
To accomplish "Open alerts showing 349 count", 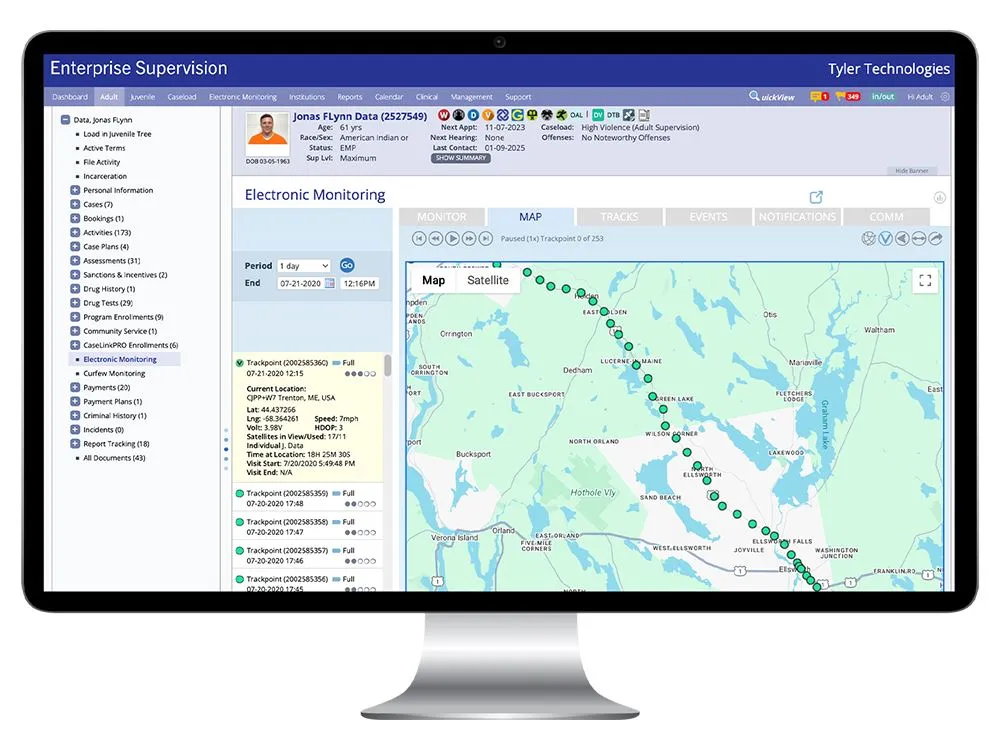I will pos(847,95).
